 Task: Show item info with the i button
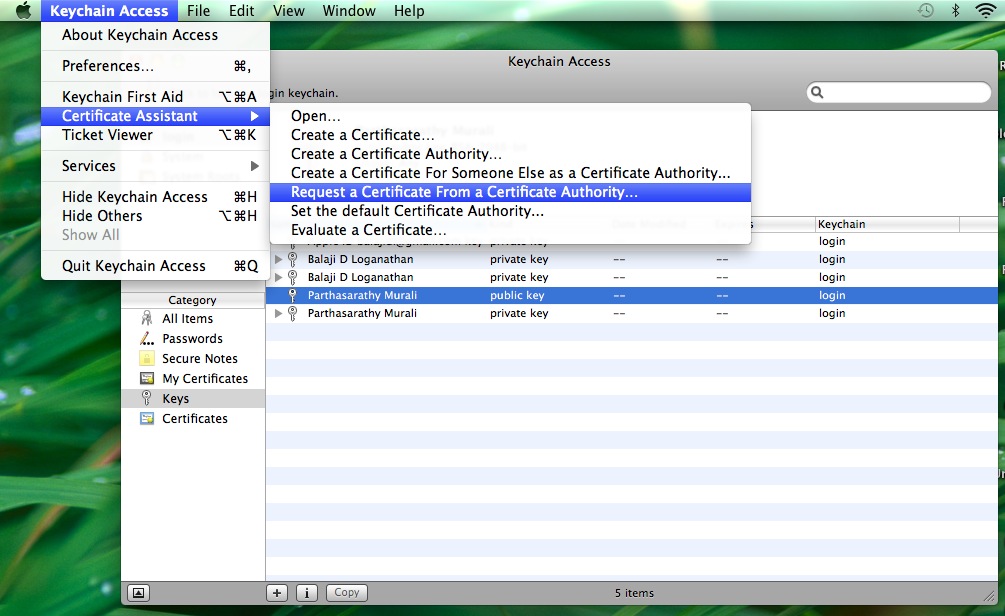click(307, 593)
